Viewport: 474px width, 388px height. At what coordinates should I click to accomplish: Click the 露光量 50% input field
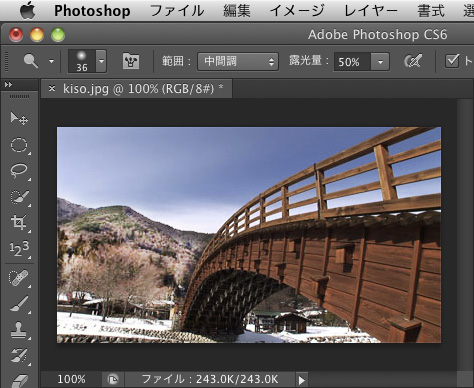(352, 62)
